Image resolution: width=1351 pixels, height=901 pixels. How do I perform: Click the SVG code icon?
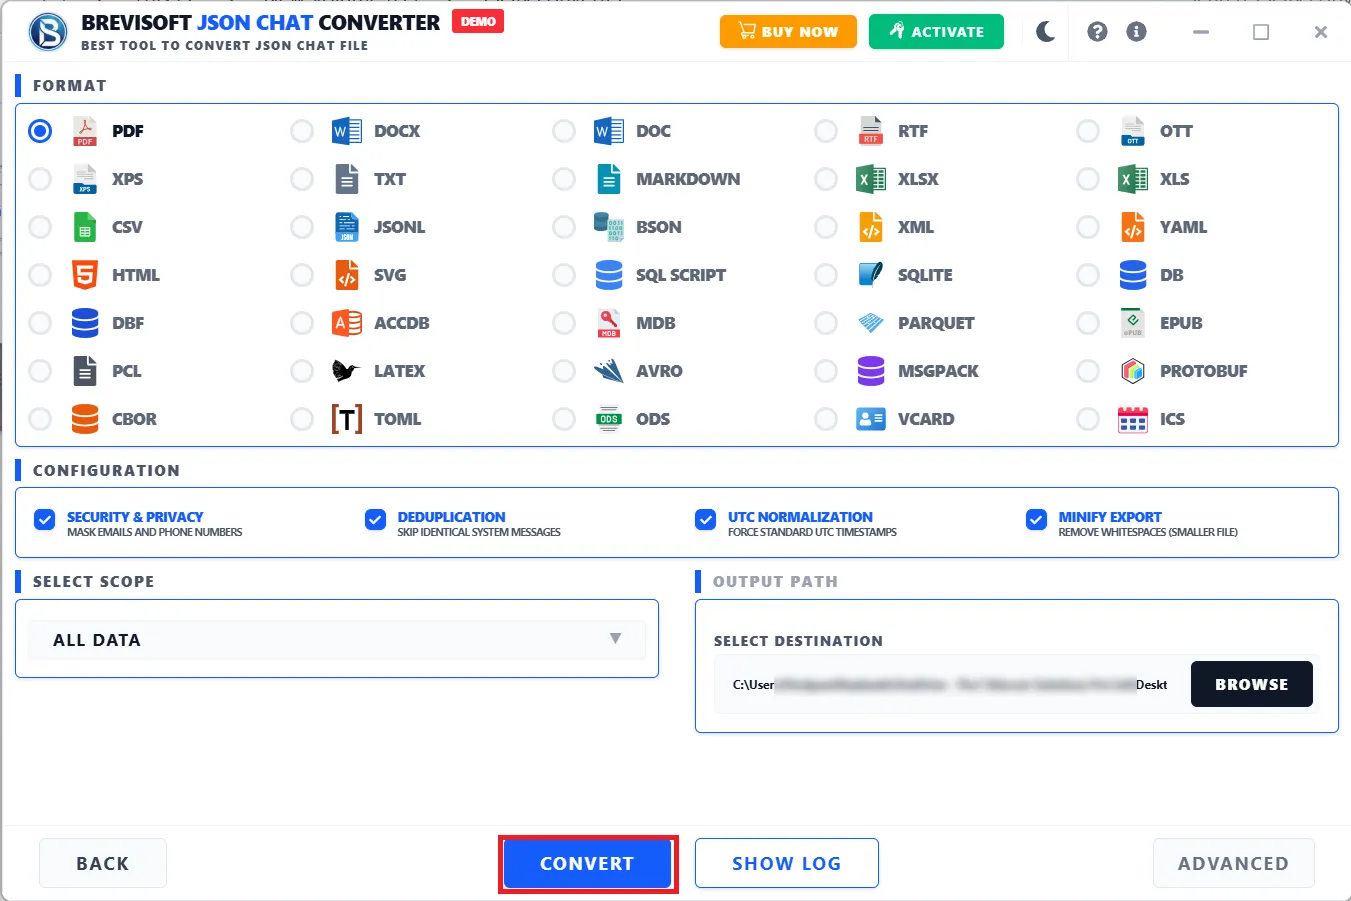[x=347, y=275]
